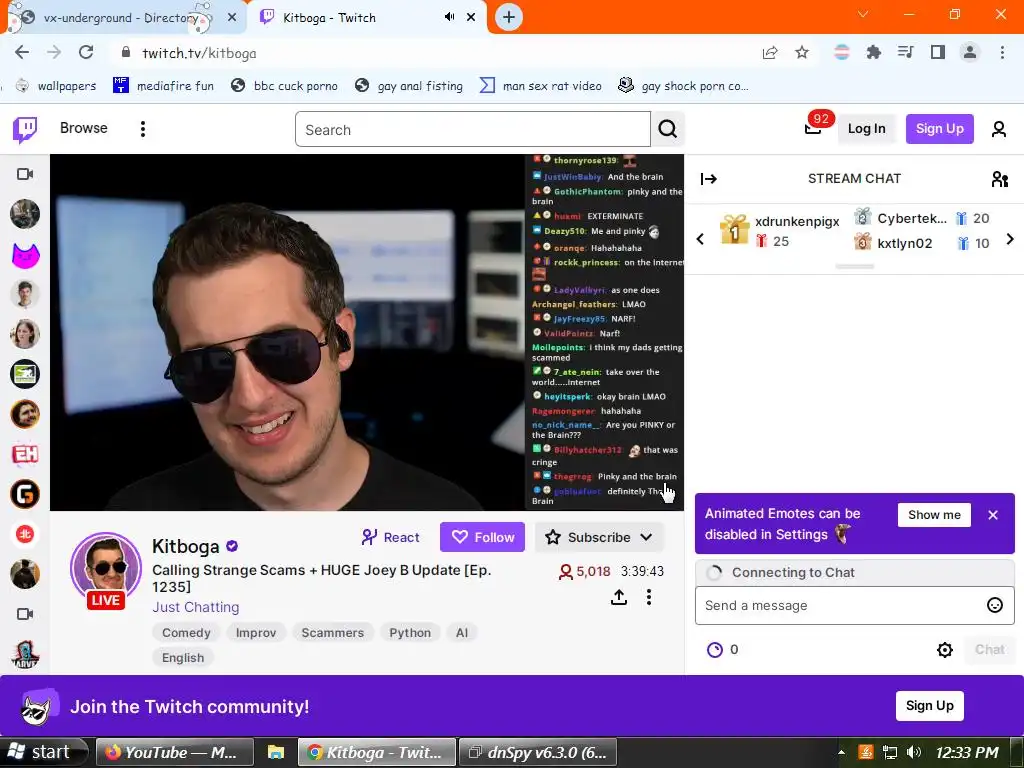This screenshot has height=768, width=1024.
Task: Show previous gift leaderboard entries
Action: [700, 239]
